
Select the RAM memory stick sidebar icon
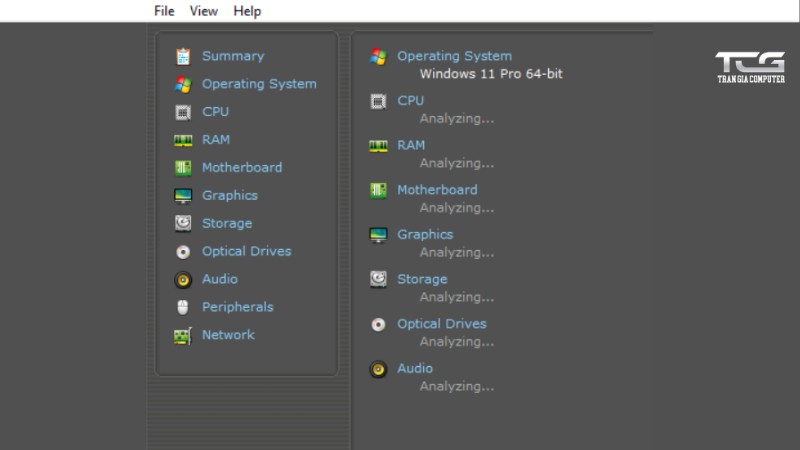coord(183,140)
